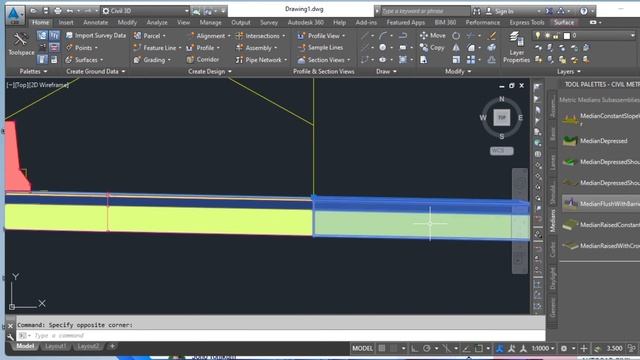Image resolution: width=640 pixels, height=360 pixels.
Task: Click the Import Survey Data button
Action: 95,36
